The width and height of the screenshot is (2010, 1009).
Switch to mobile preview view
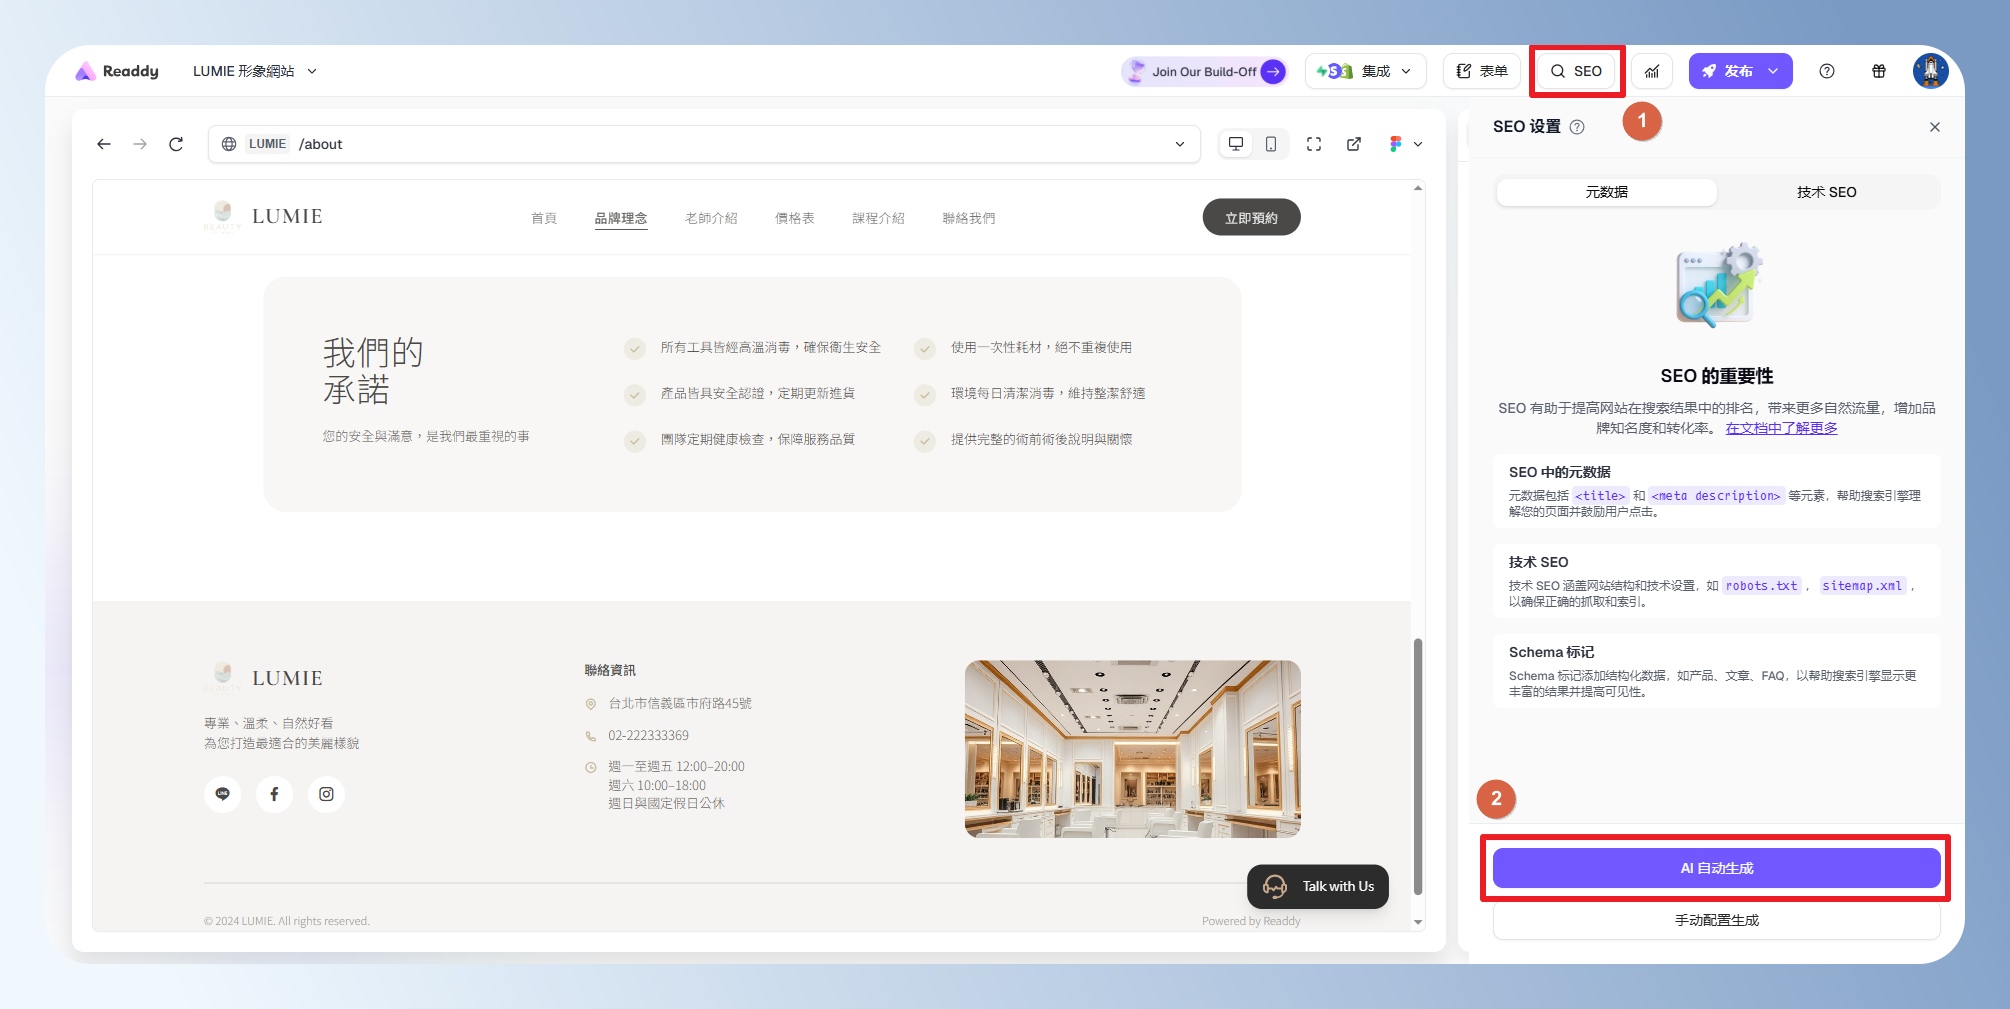(1271, 144)
